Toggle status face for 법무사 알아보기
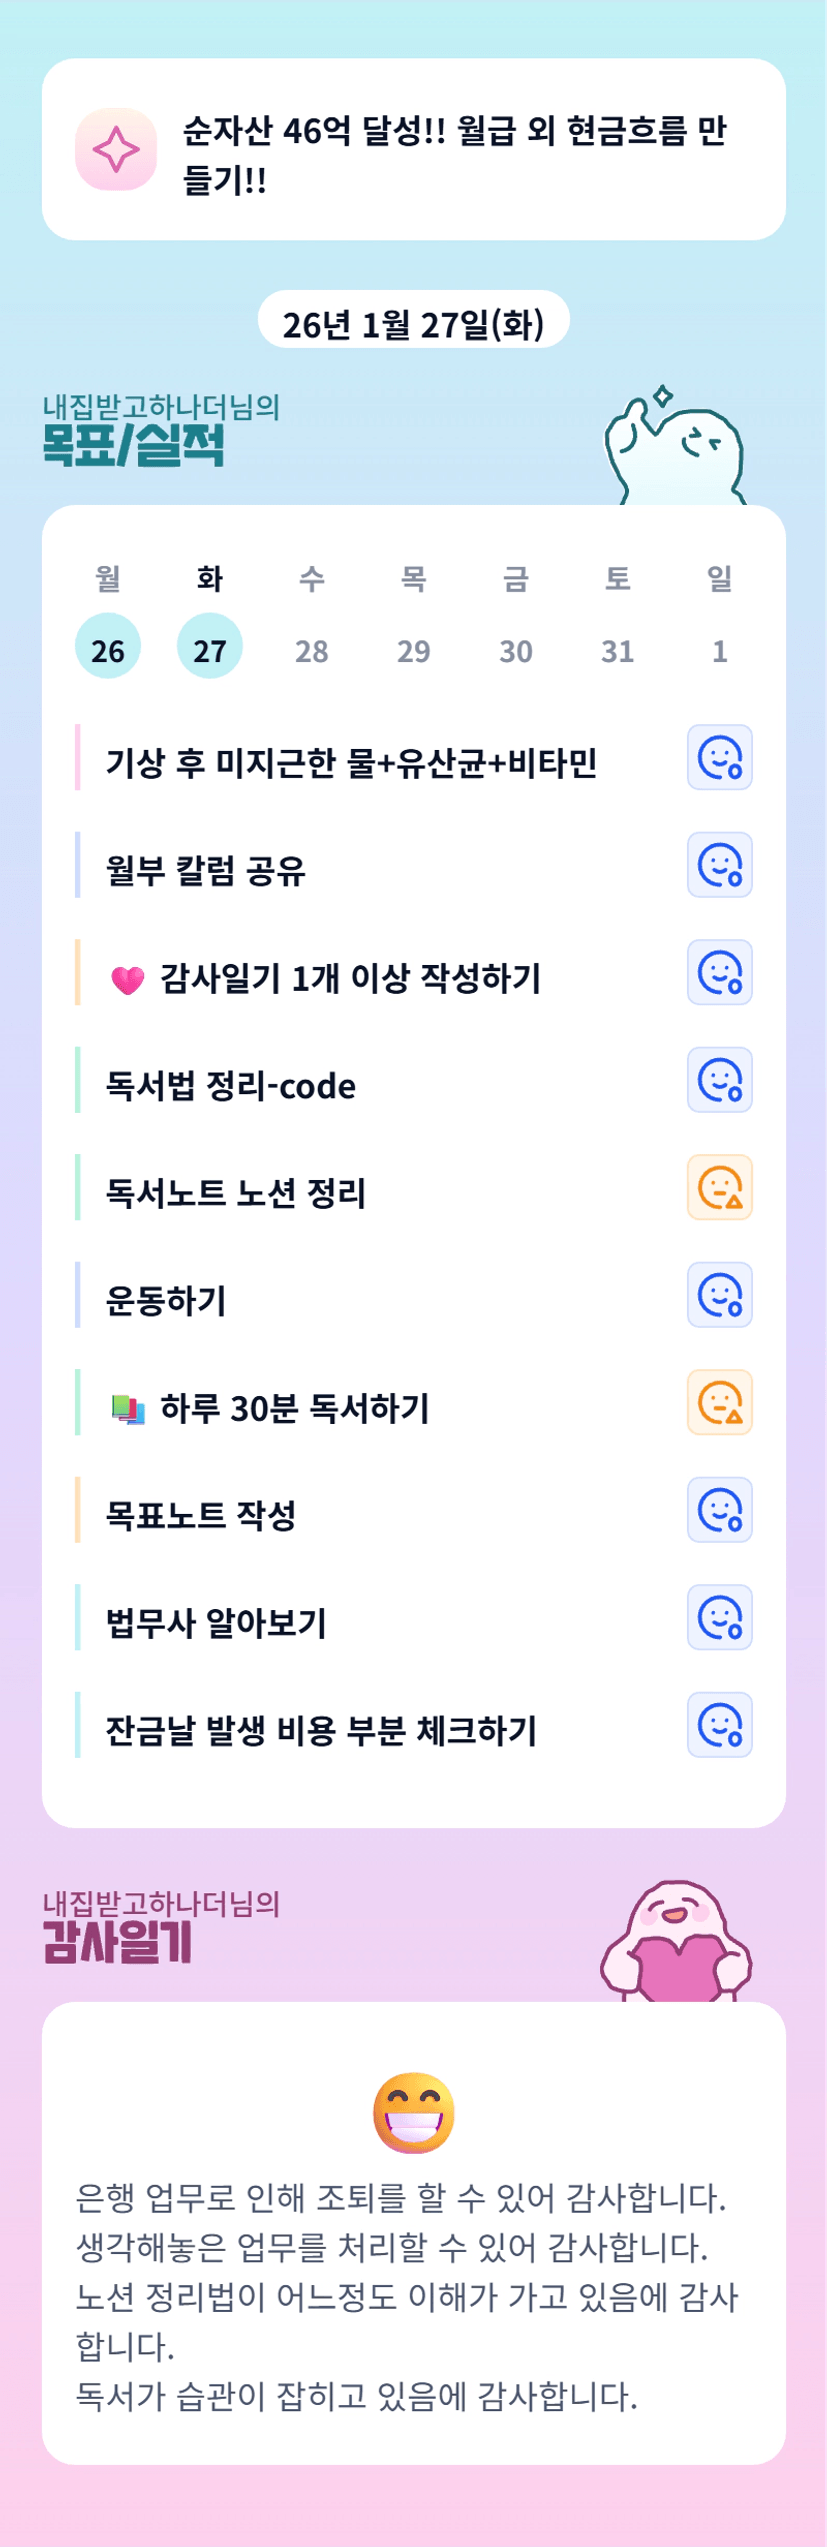Viewport: 827px width, 2547px height. pyautogui.click(x=719, y=1617)
